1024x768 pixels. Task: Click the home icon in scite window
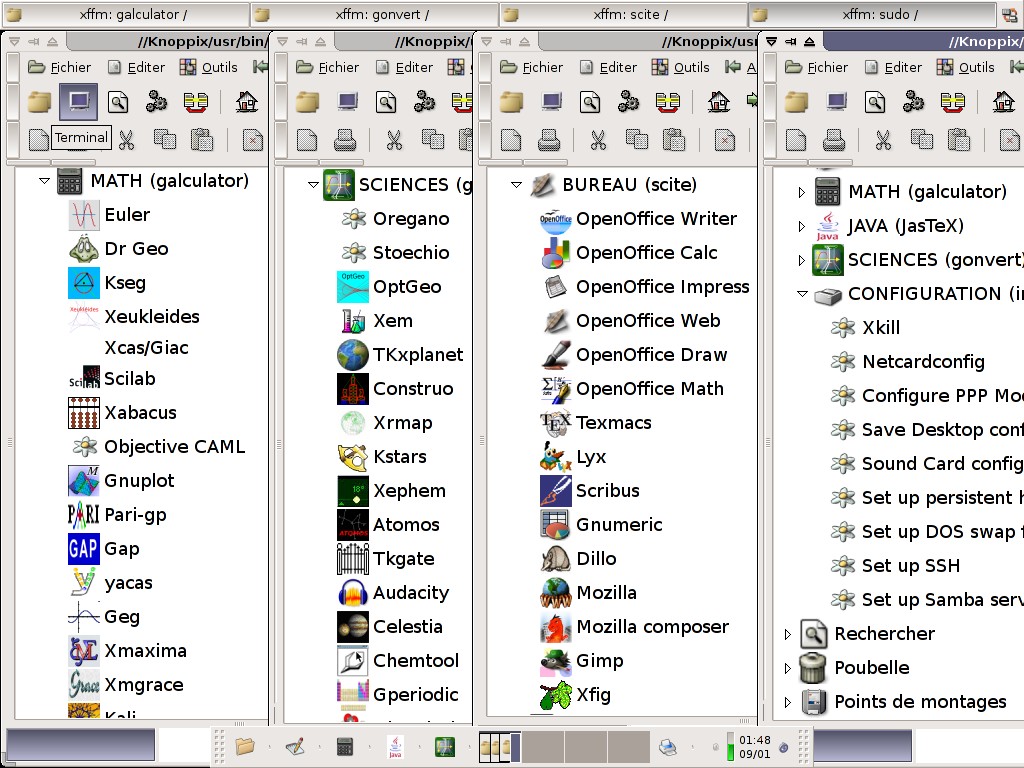[x=718, y=101]
